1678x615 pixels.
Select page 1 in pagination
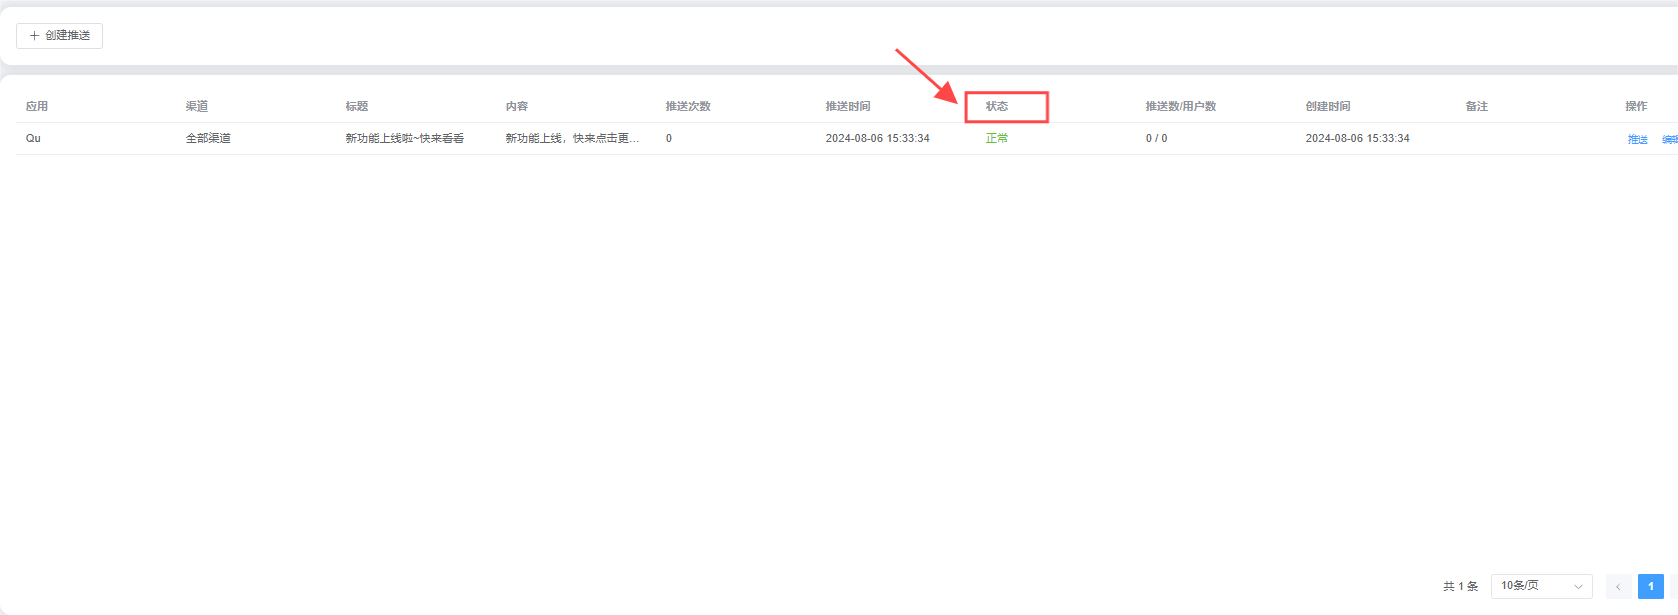click(1650, 587)
